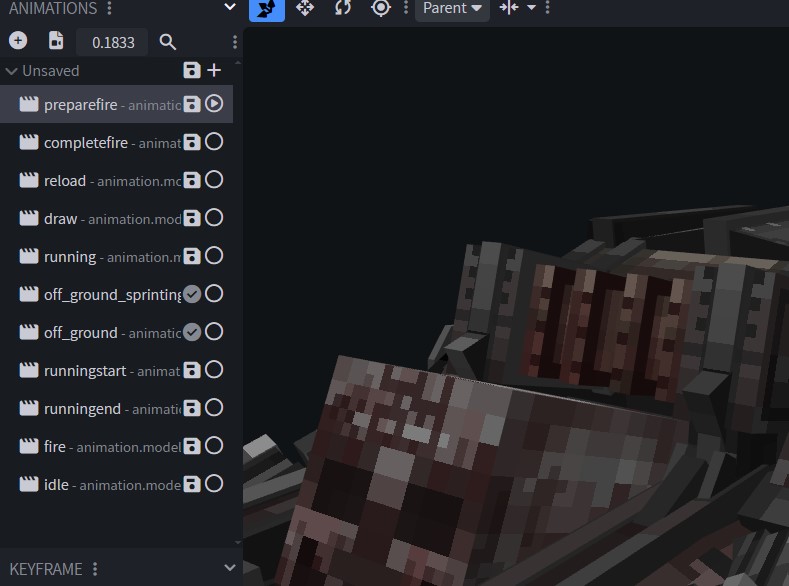Open the right toolbar three-dot menu
789x586 pixels.
point(547,8)
